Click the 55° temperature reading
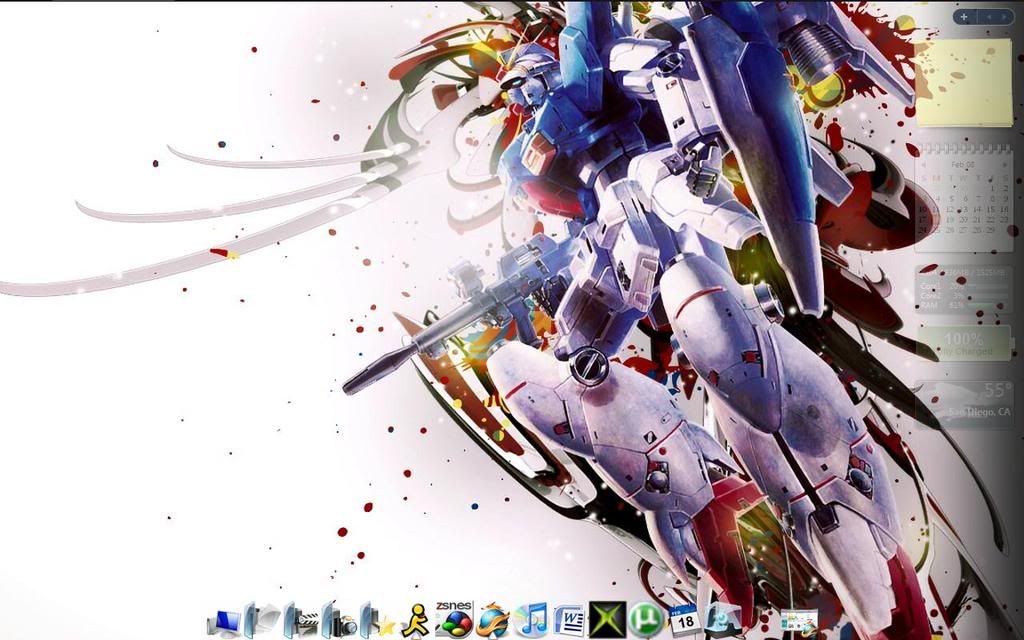This screenshot has height=640, width=1024. point(997,391)
